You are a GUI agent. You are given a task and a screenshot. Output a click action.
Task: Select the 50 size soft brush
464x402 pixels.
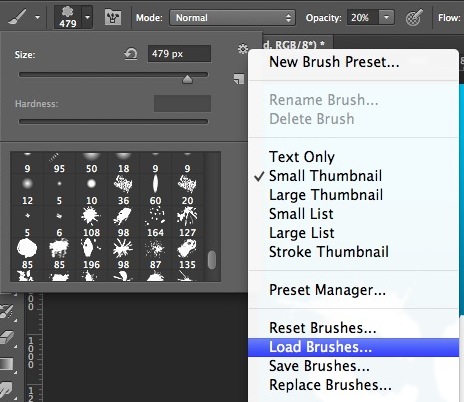coord(91,163)
